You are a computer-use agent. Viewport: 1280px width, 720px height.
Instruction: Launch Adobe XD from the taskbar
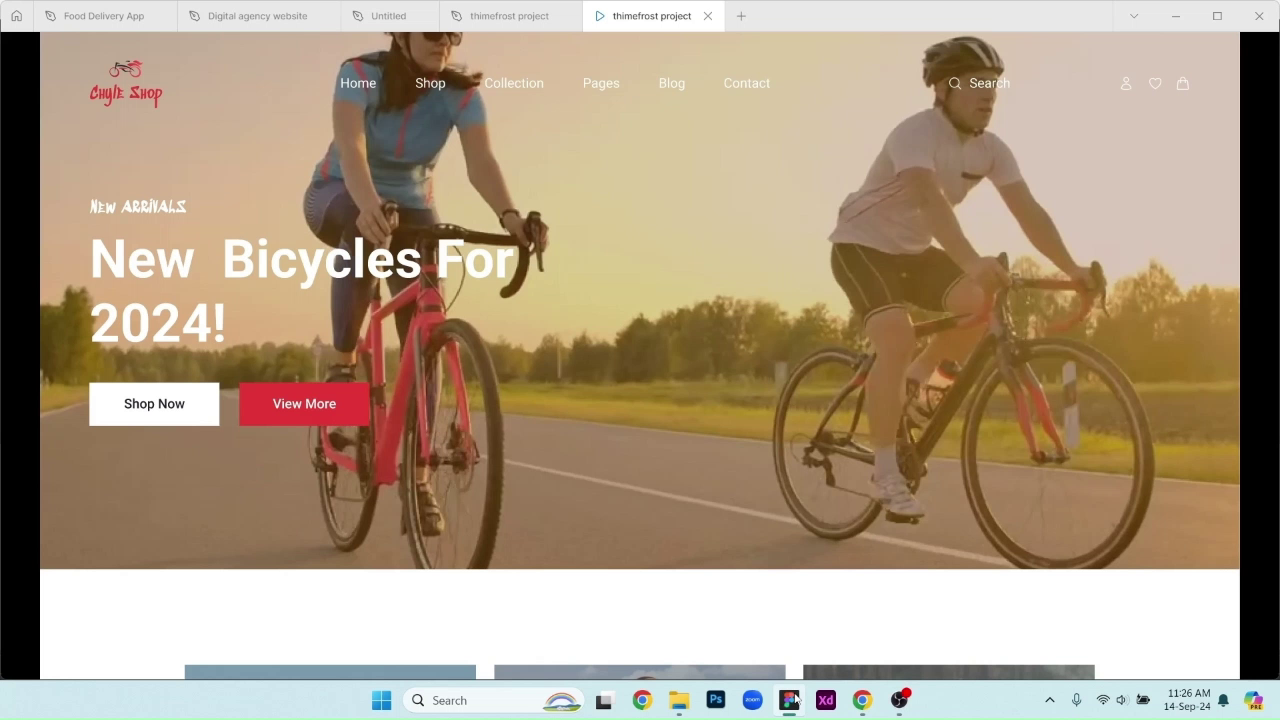point(826,700)
